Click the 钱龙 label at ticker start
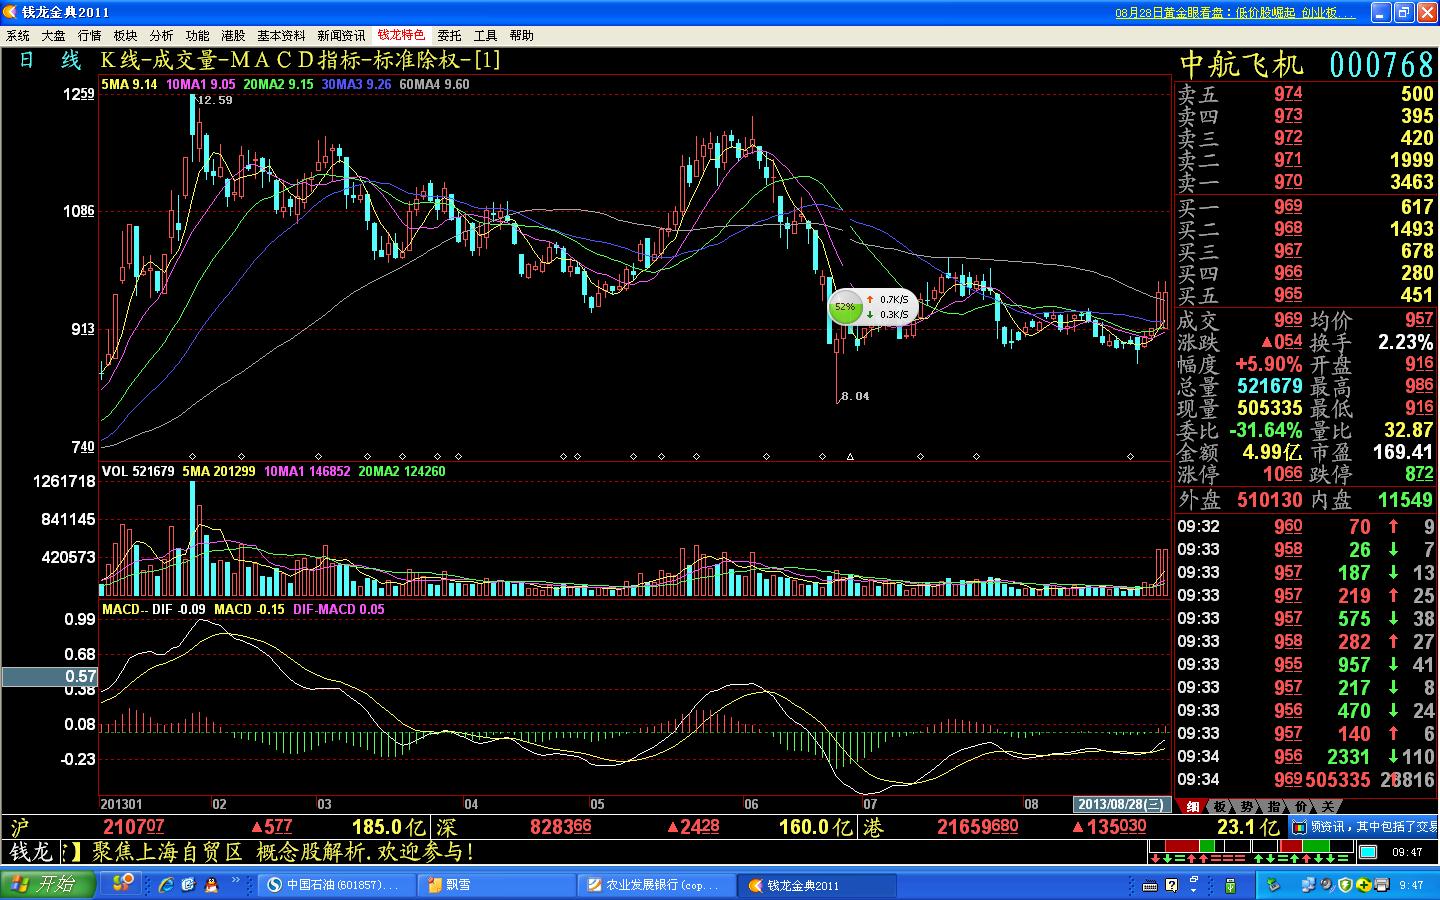 click(30, 852)
